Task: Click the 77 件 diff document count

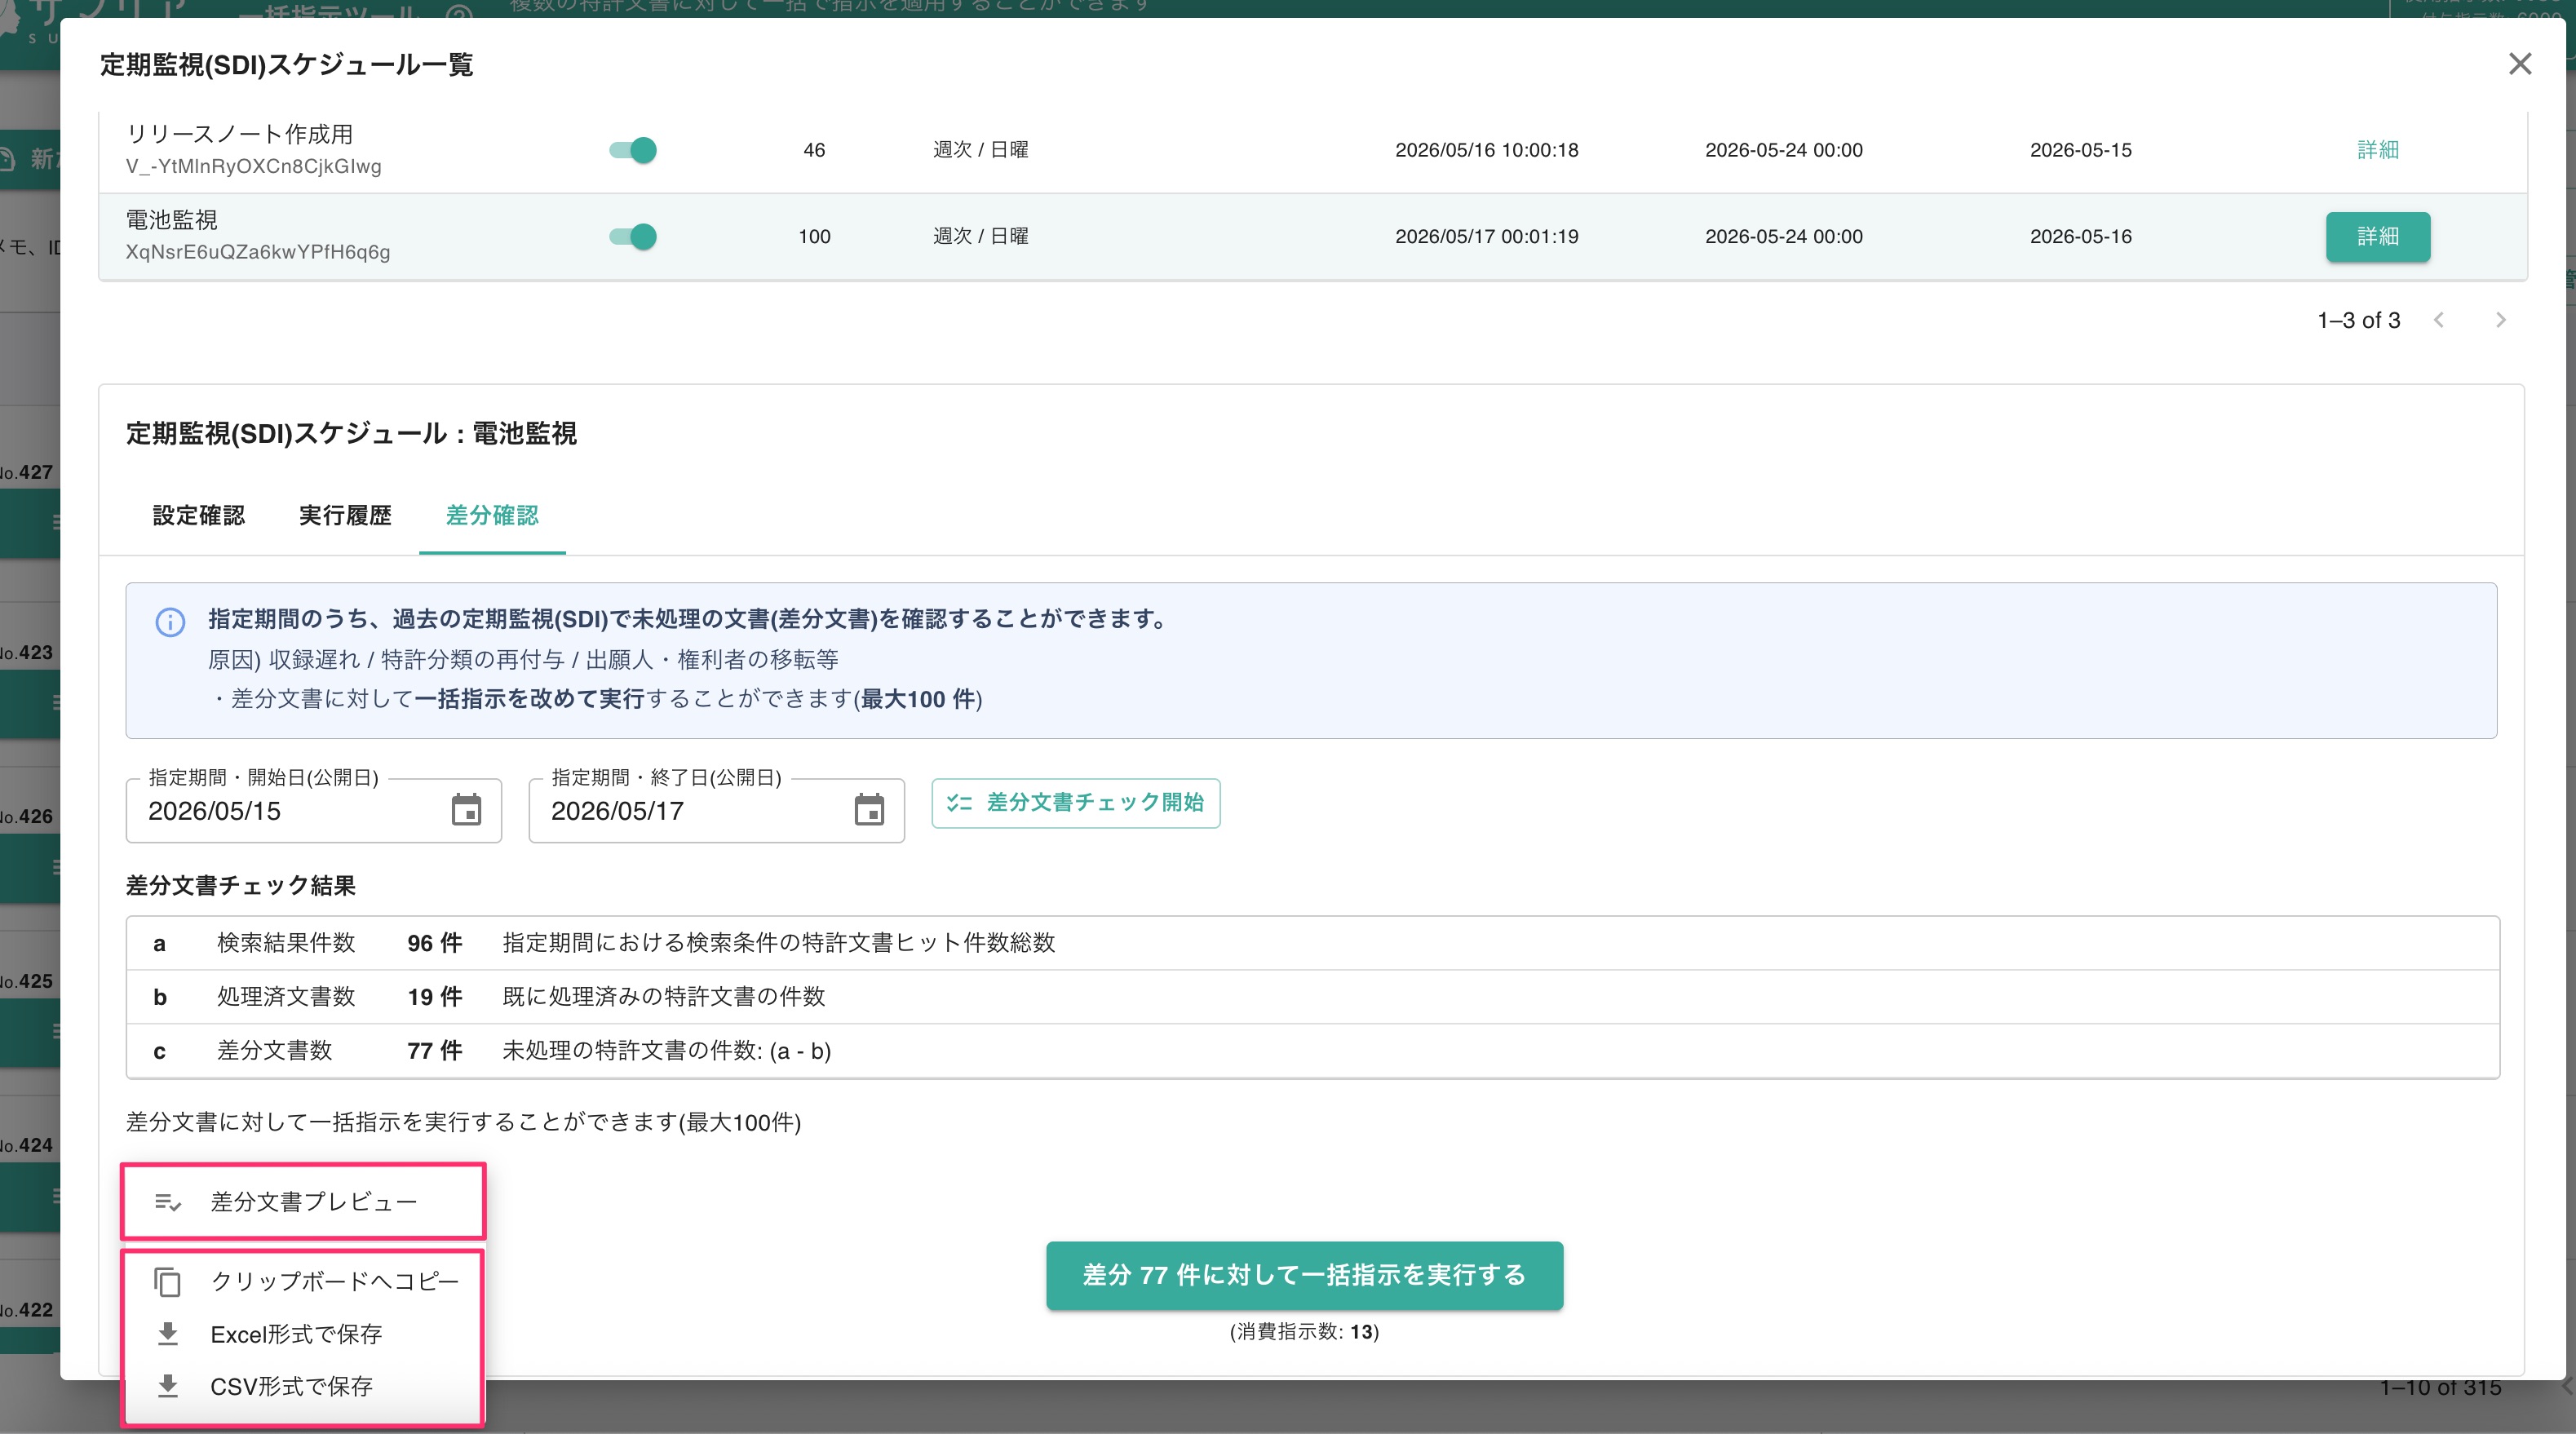Action: coord(434,1051)
